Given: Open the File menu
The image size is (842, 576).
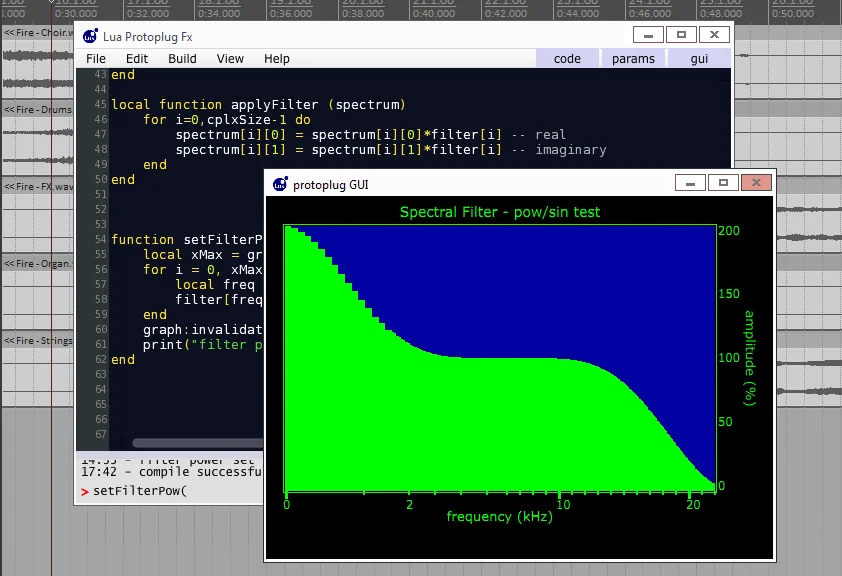Looking at the screenshot, I should pyautogui.click(x=96, y=59).
